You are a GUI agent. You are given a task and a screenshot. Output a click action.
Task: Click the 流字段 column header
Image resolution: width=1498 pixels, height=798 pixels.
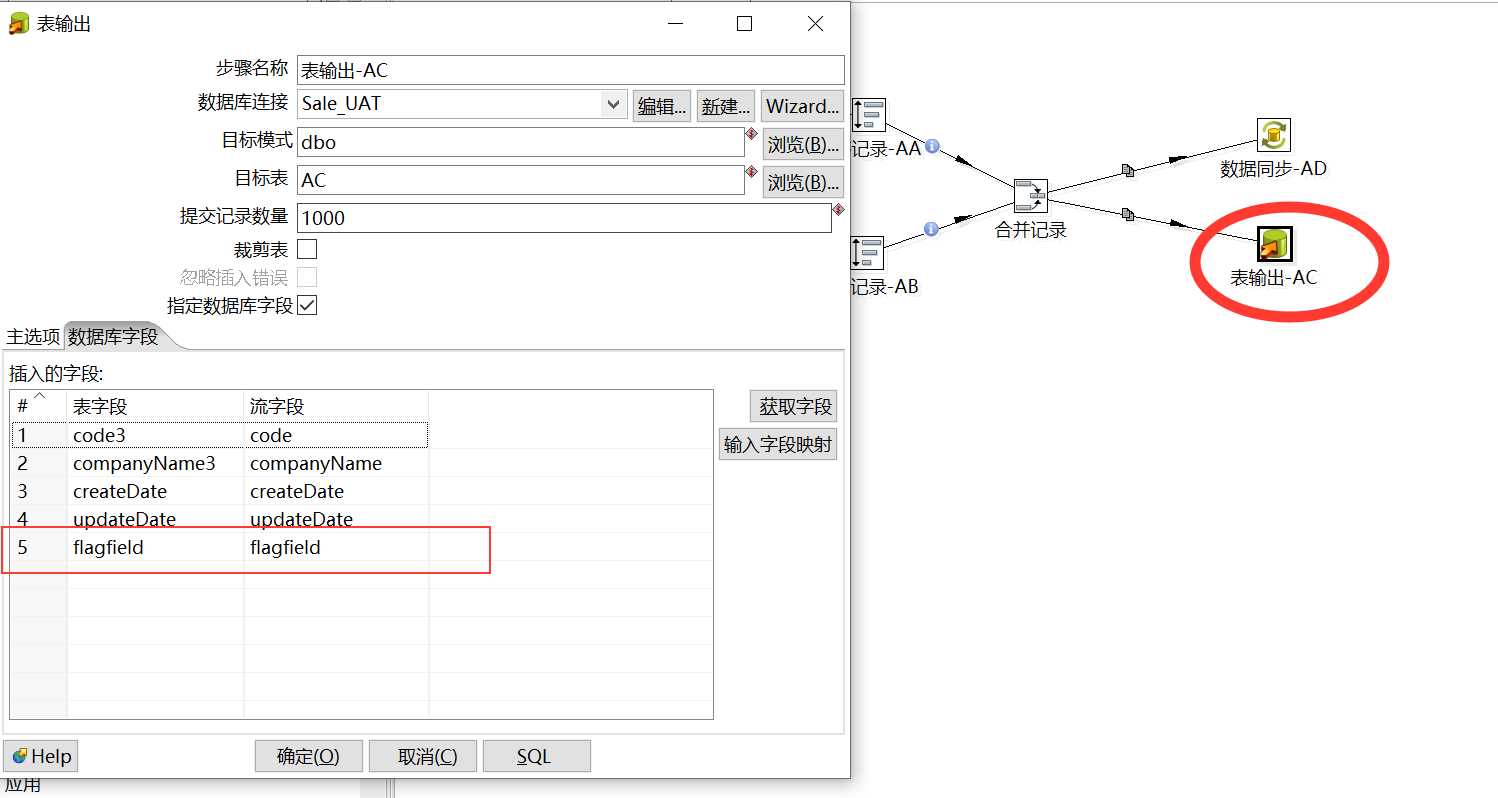coord(336,405)
